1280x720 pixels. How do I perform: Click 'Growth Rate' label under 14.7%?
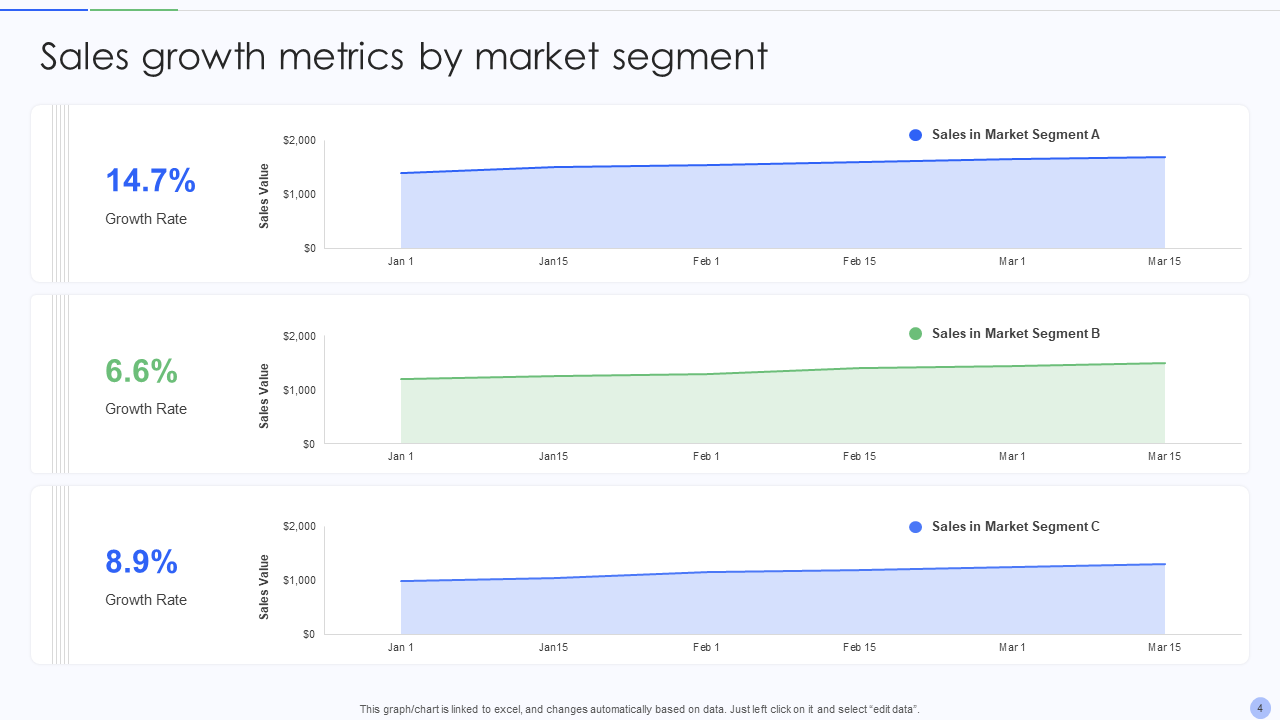coord(146,219)
